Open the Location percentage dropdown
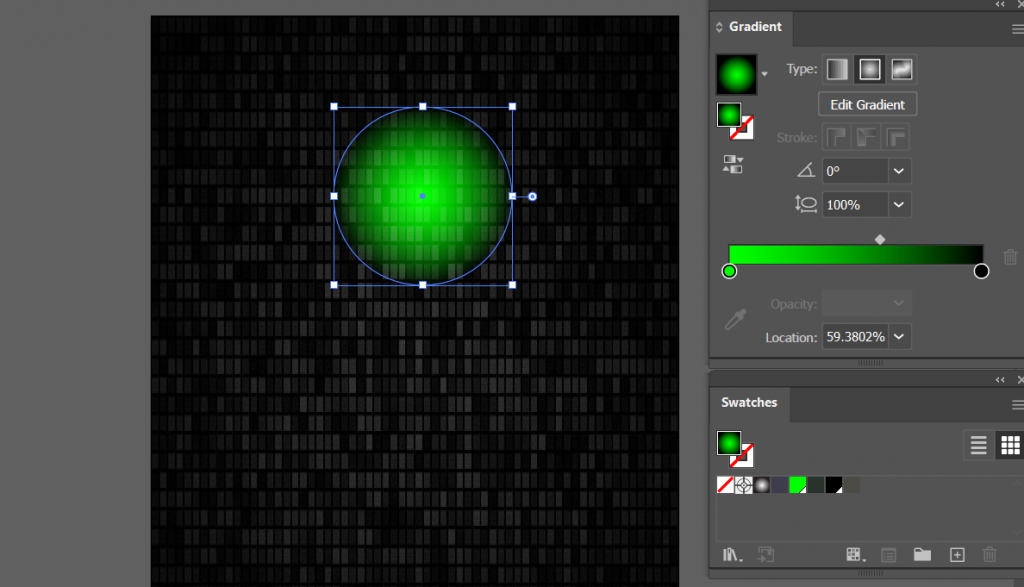This screenshot has width=1024, height=587. 897,336
